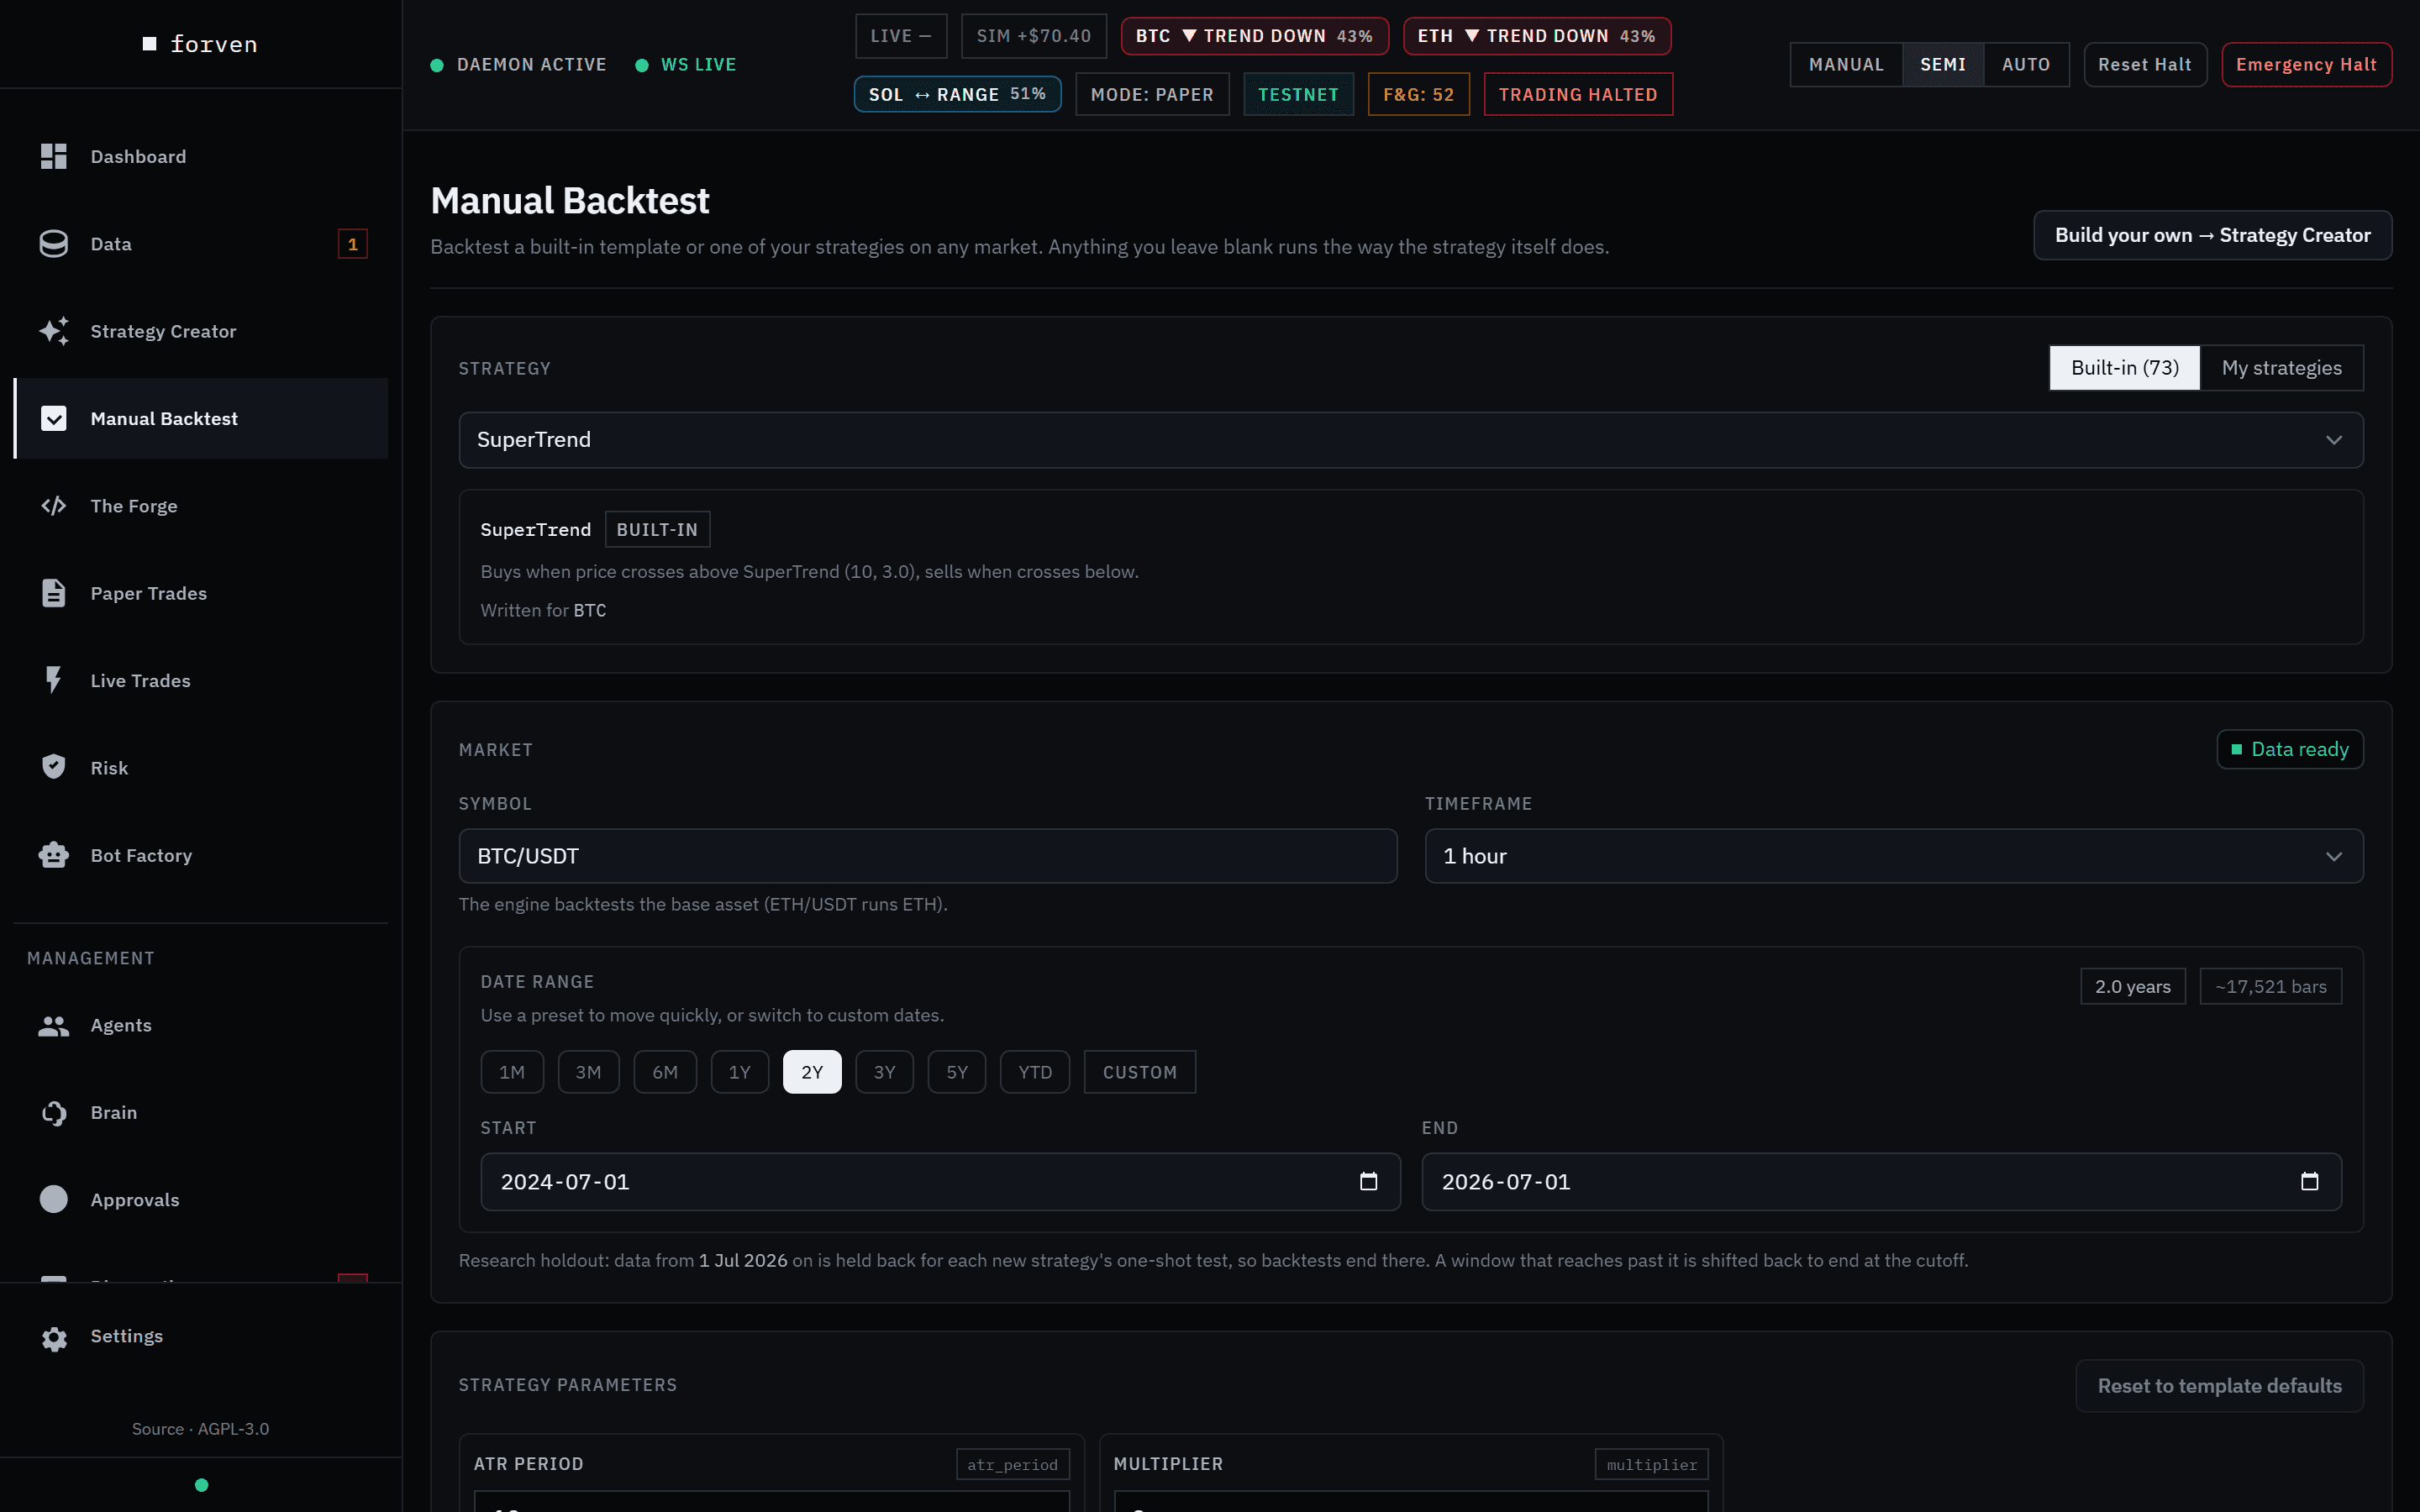The image size is (2420, 1512).
Task: Click the BTC TREND DOWN 43% chip
Action: pyautogui.click(x=1254, y=36)
